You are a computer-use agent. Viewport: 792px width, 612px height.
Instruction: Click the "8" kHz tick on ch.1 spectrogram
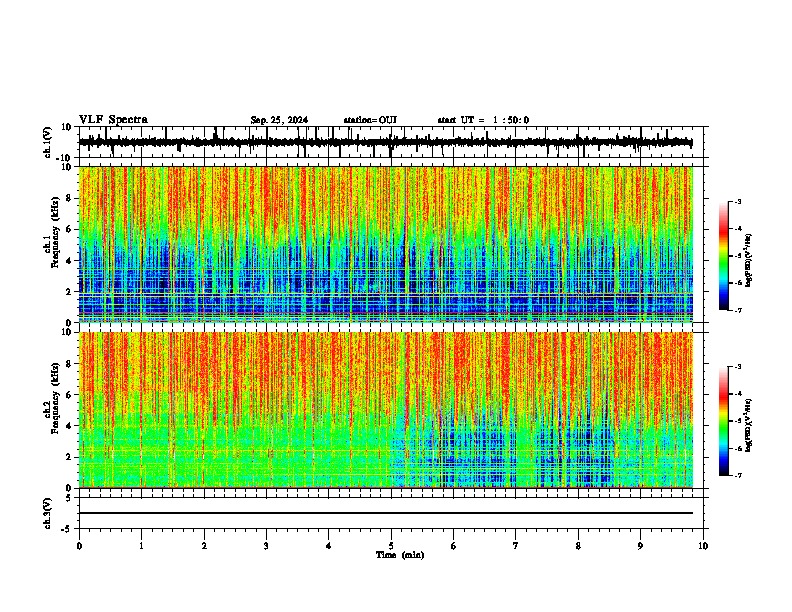(x=70, y=198)
